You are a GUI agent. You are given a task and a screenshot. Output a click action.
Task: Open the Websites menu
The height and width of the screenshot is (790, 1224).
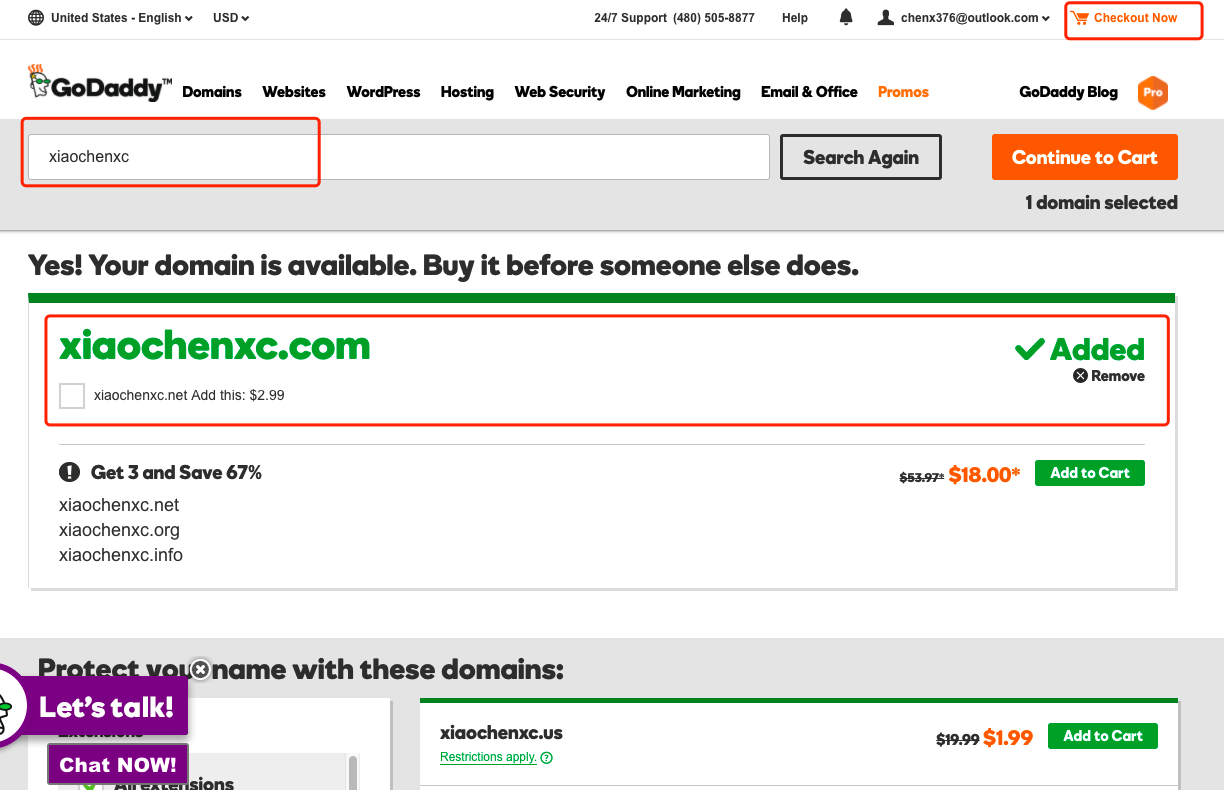click(294, 92)
